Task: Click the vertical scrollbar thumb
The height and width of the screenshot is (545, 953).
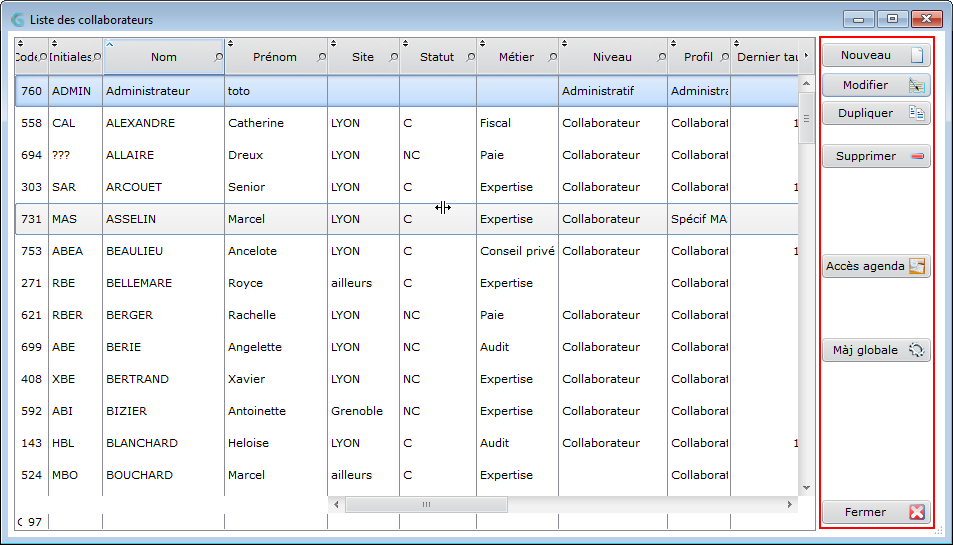Action: (807, 118)
